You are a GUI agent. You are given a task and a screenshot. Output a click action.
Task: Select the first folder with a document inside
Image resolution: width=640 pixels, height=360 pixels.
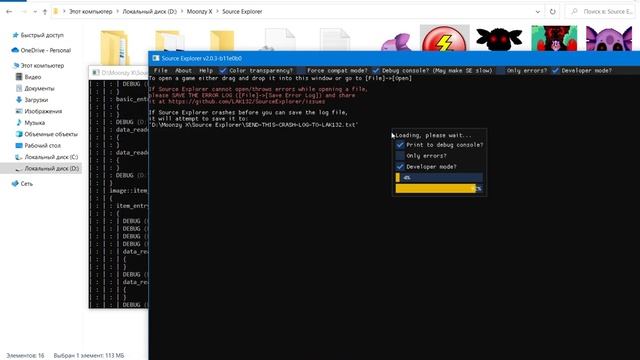115,46
